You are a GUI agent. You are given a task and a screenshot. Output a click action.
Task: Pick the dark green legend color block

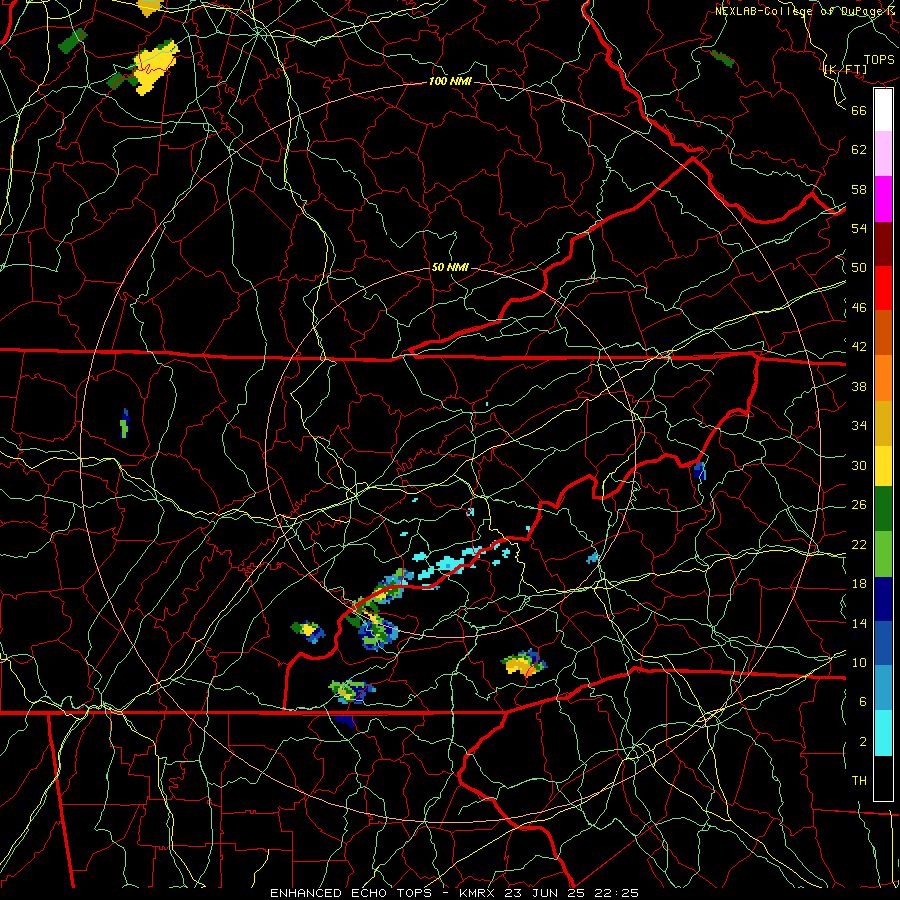(x=883, y=509)
